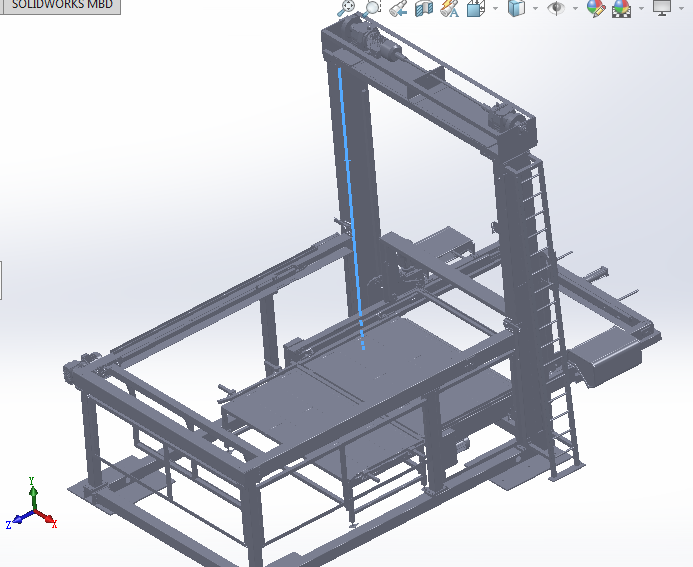Expand the View Orientation dropdown arrow
The width and height of the screenshot is (693, 567).
pos(495,8)
